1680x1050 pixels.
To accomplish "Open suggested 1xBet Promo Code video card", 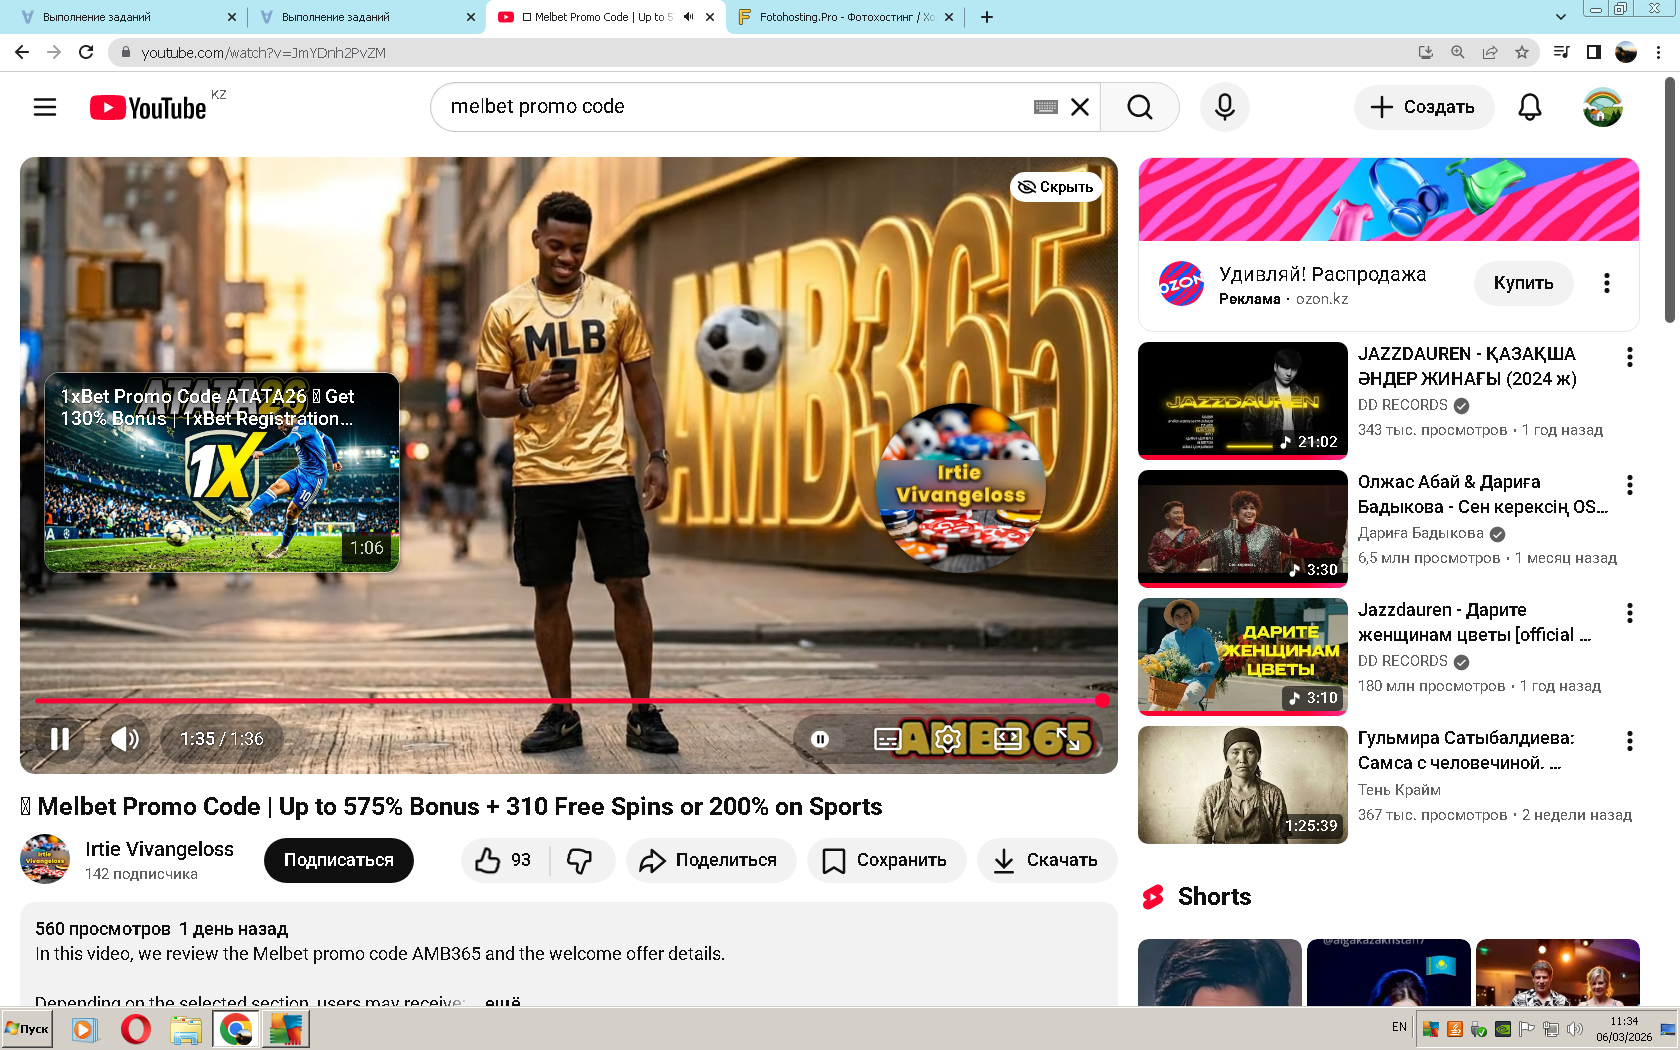I will [222, 473].
